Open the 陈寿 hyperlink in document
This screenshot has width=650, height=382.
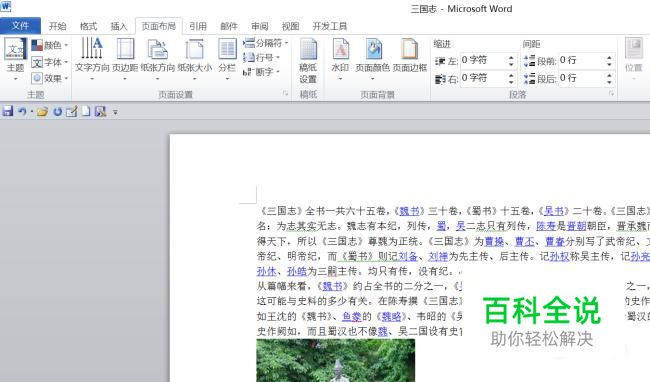pyautogui.click(x=546, y=226)
